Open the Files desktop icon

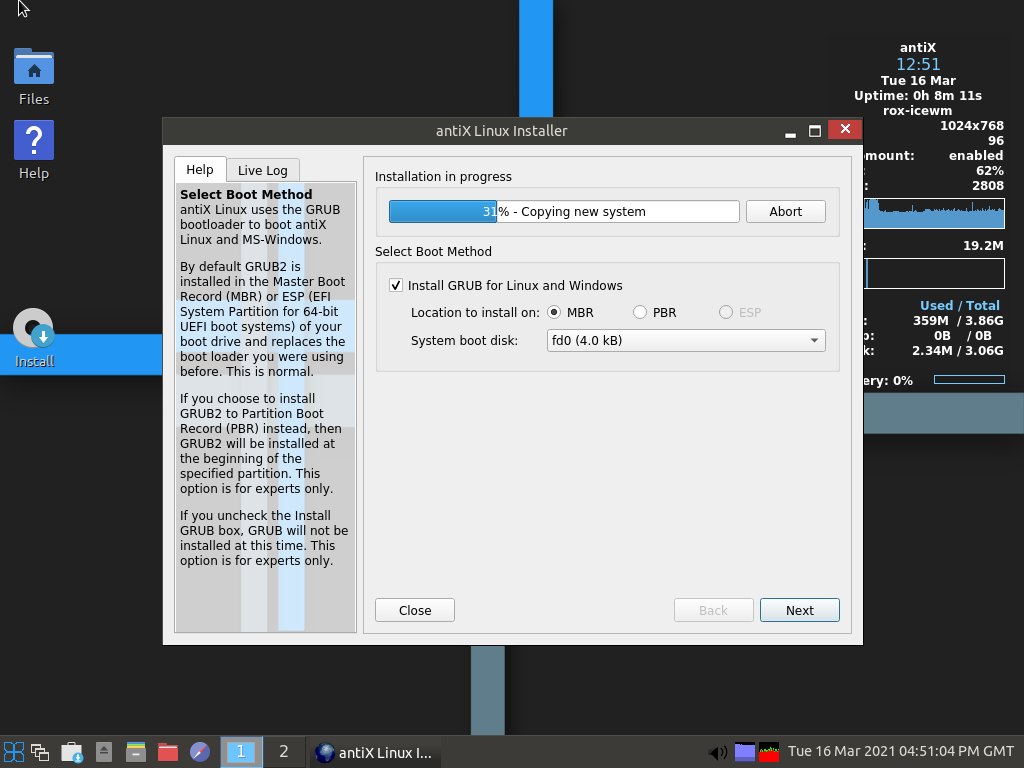coord(34,76)
